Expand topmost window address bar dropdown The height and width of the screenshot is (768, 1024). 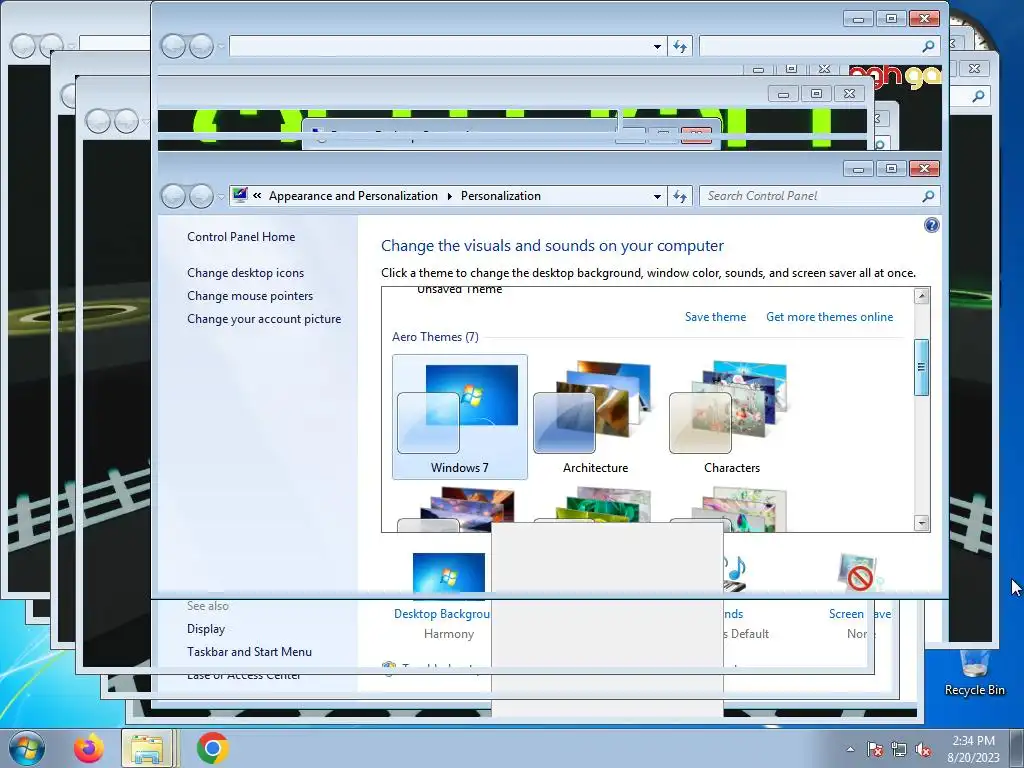point(657,46)
